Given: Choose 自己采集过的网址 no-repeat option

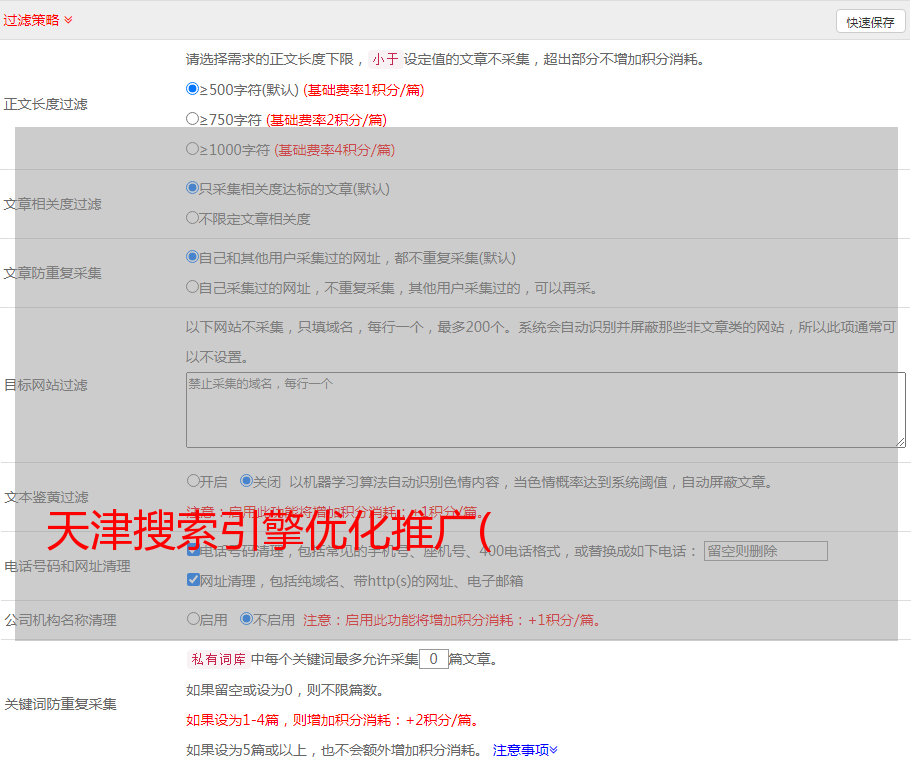Looking at the screenshot, I should tap(193, 287).
